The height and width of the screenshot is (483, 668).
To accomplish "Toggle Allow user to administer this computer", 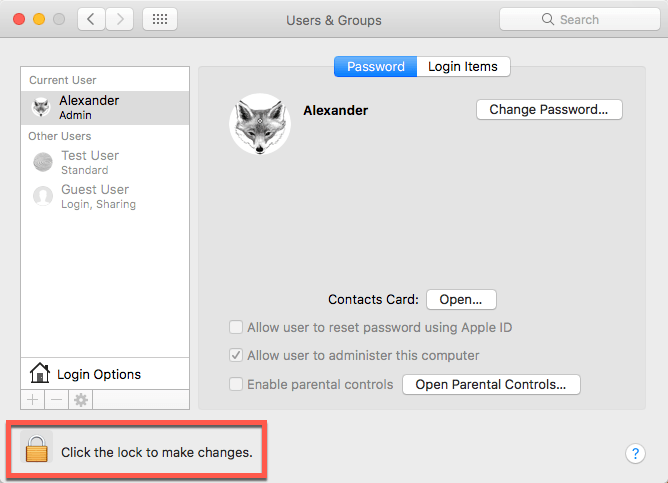I will pyautogui.click(x=236, y=355).
